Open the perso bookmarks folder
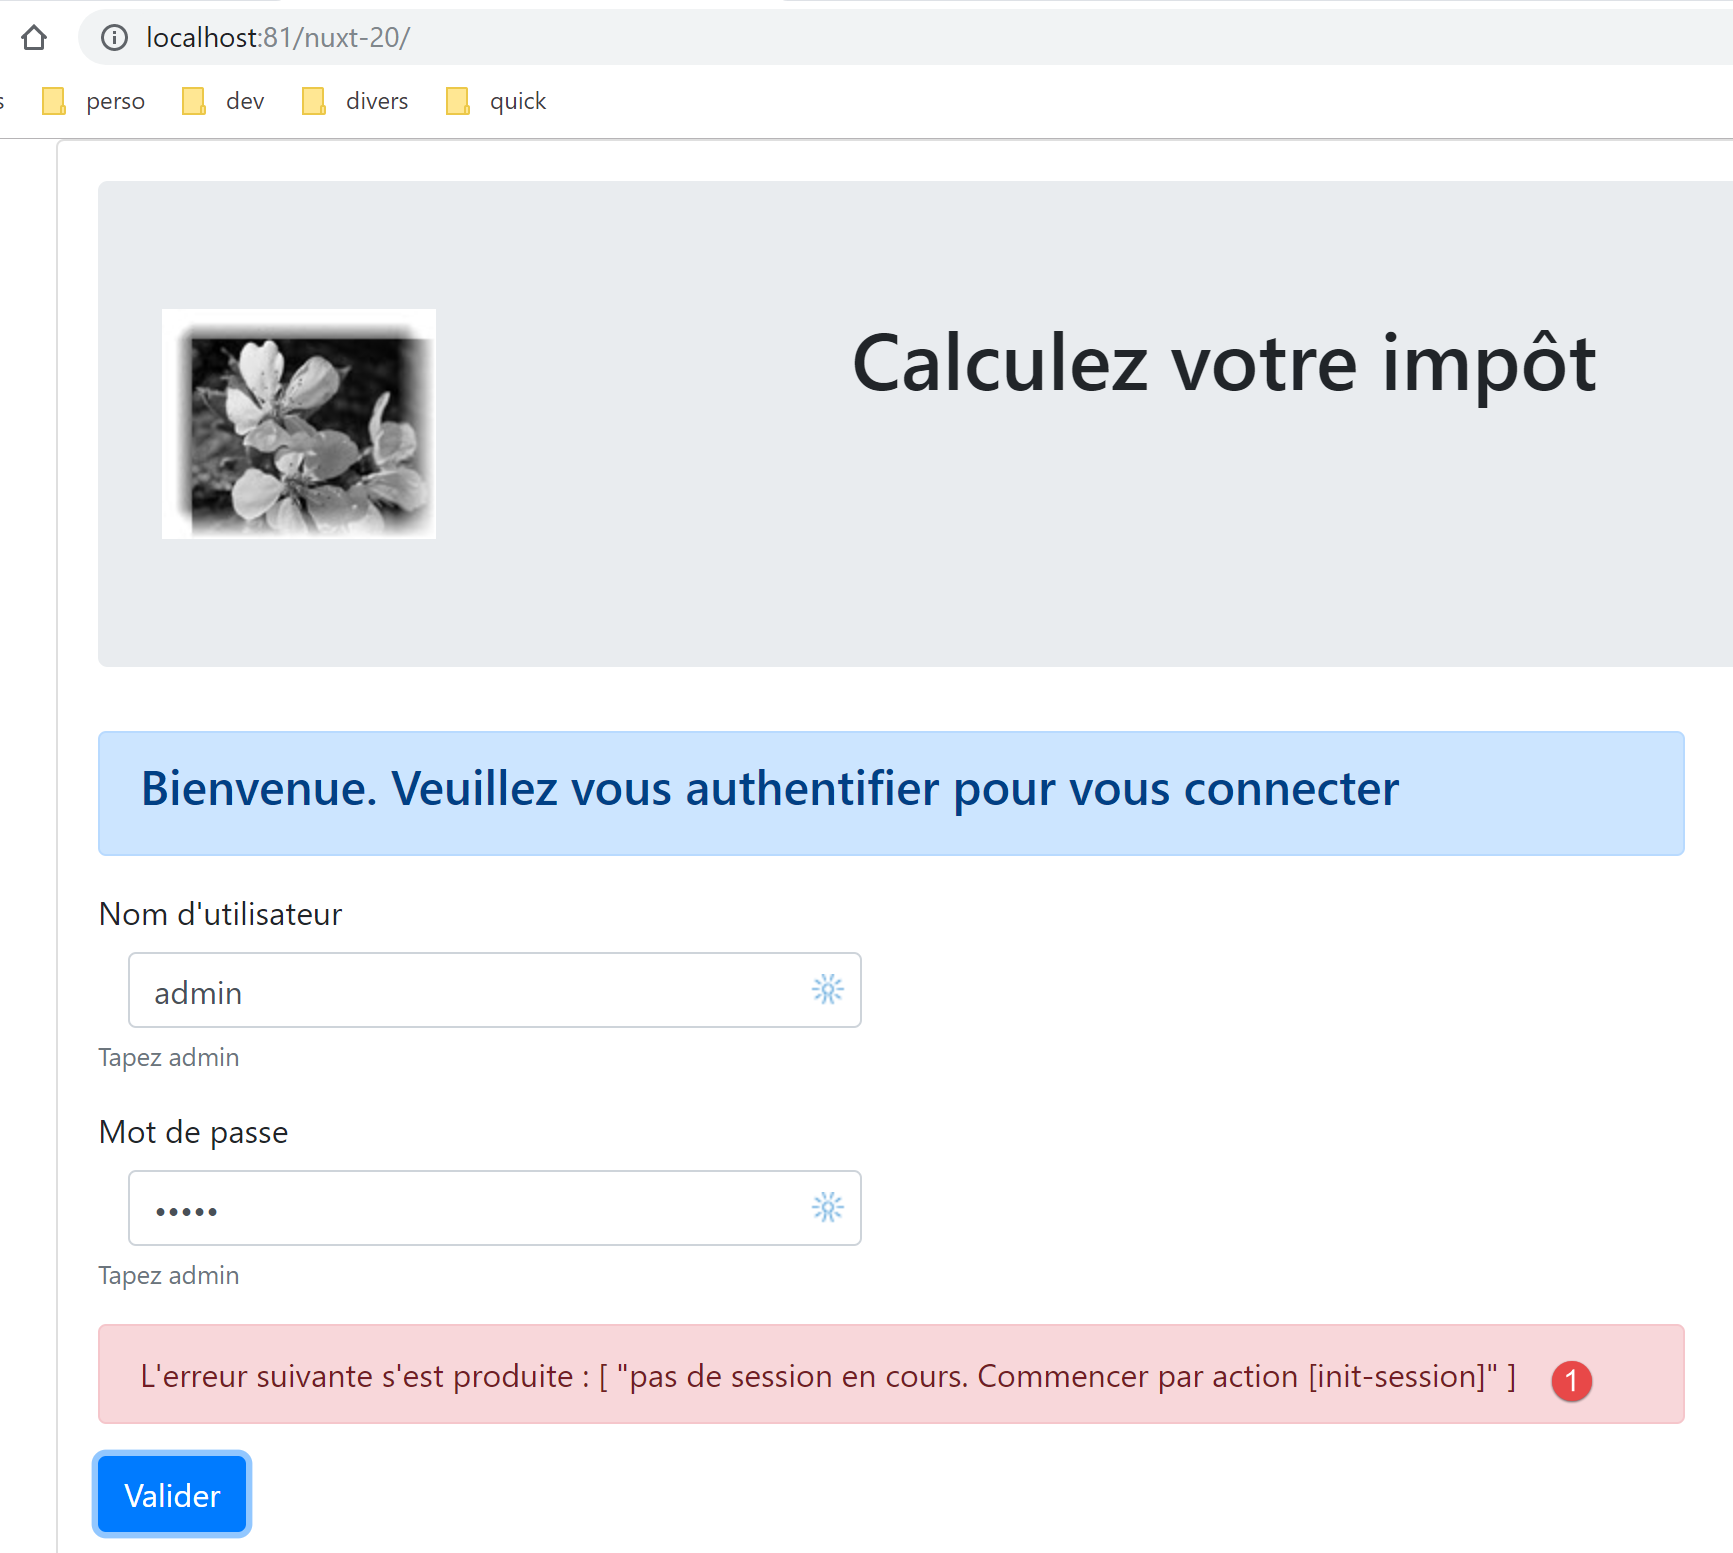This screenshot has height=1553, width=1733. 94,101
